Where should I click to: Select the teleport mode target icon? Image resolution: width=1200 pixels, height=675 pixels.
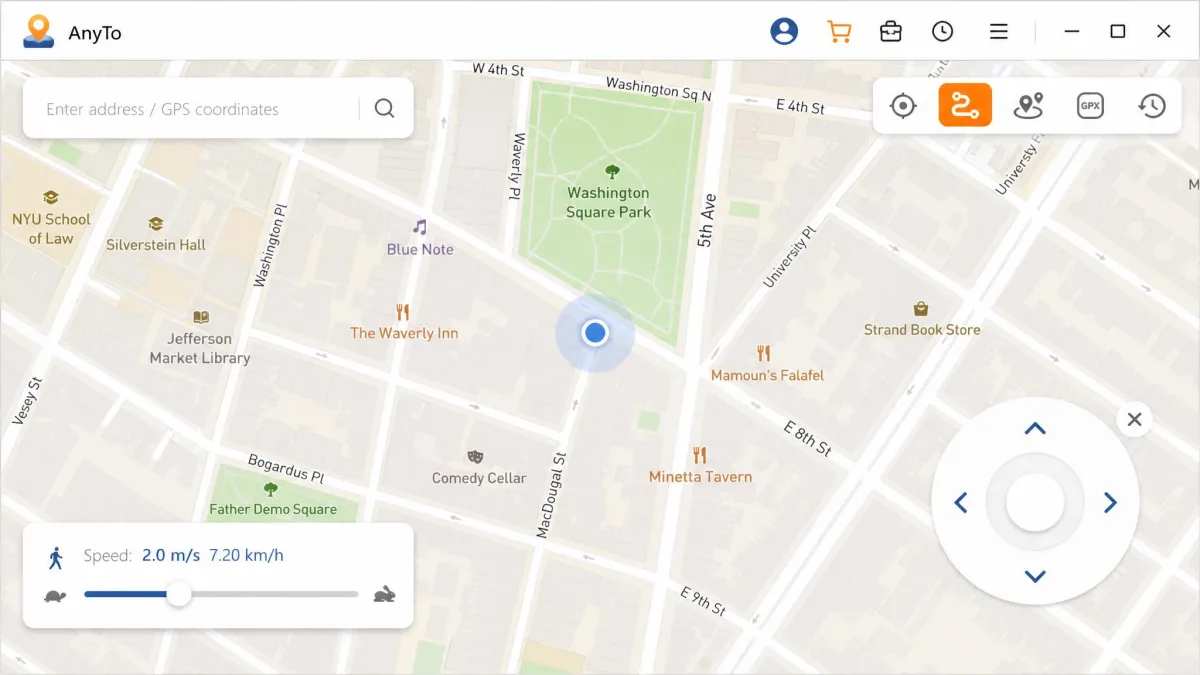point(903,106)
